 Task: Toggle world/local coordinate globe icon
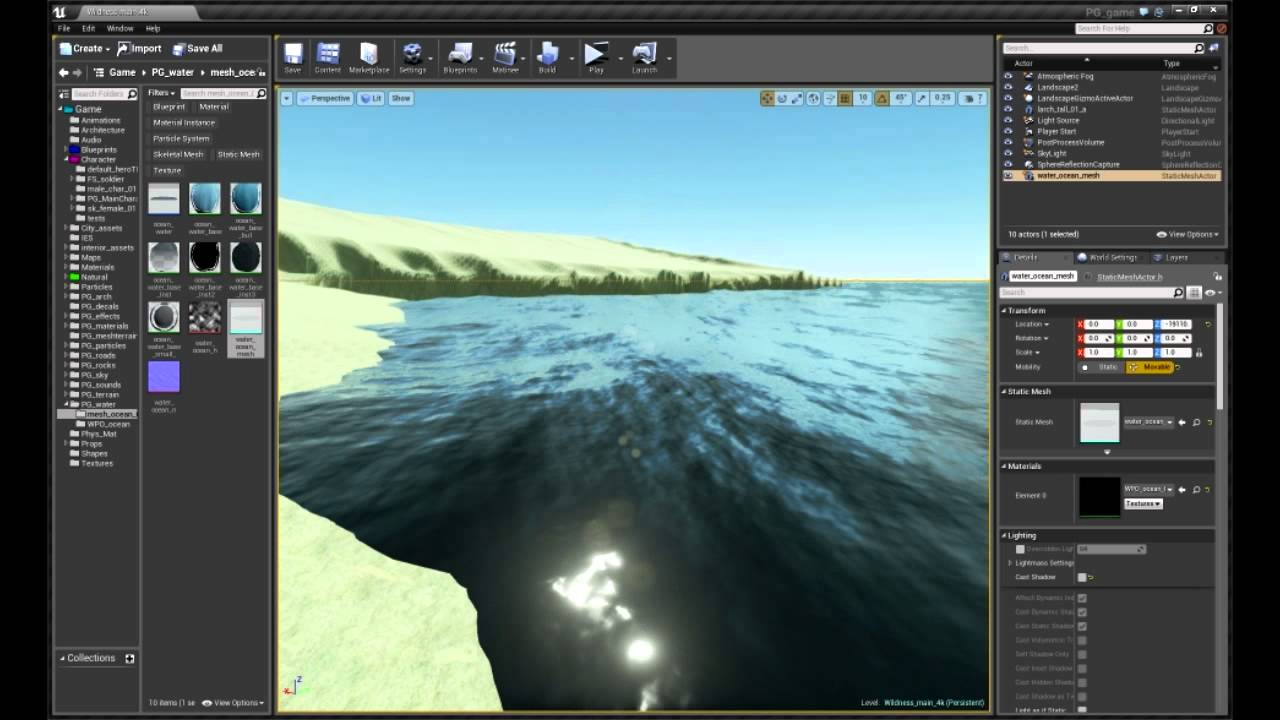[x=813, y=98]
